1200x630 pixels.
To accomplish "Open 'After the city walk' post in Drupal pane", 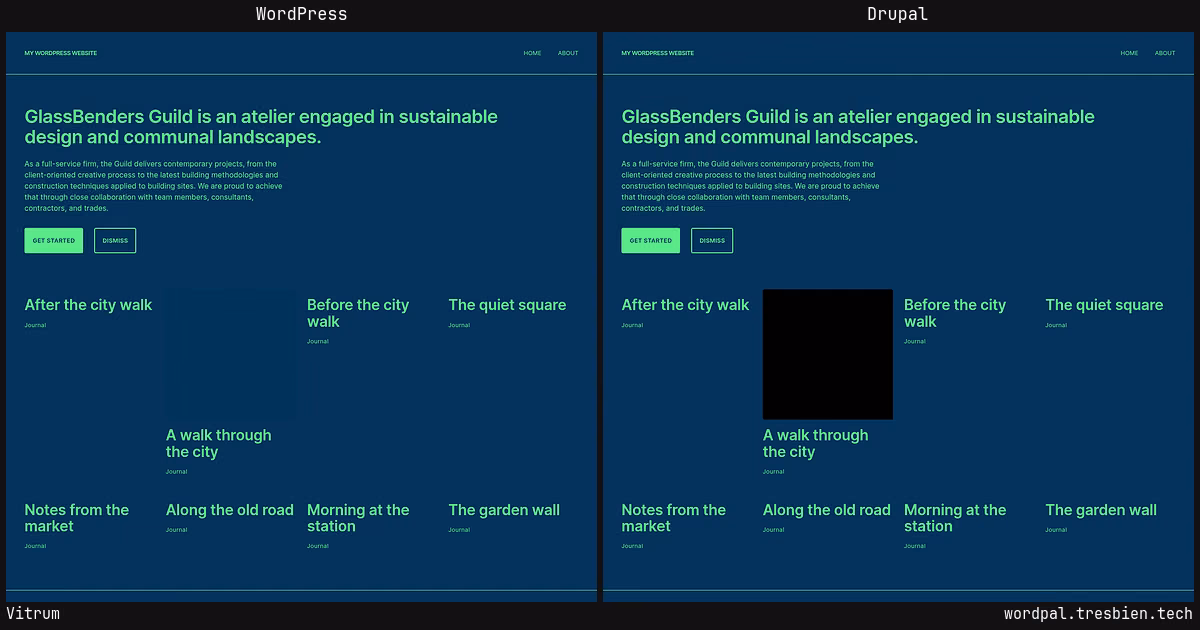I will point(685,305).
